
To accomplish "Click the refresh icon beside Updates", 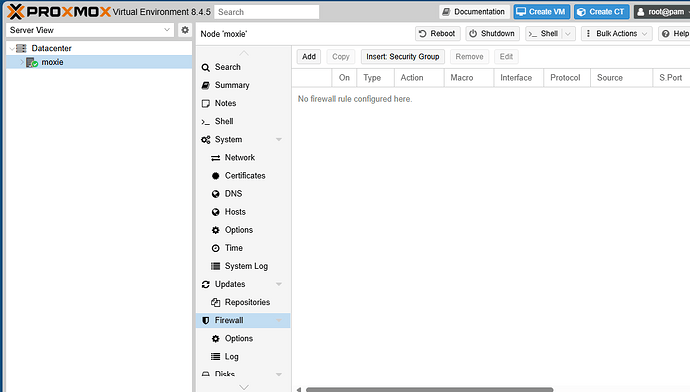I will point(206,285).
